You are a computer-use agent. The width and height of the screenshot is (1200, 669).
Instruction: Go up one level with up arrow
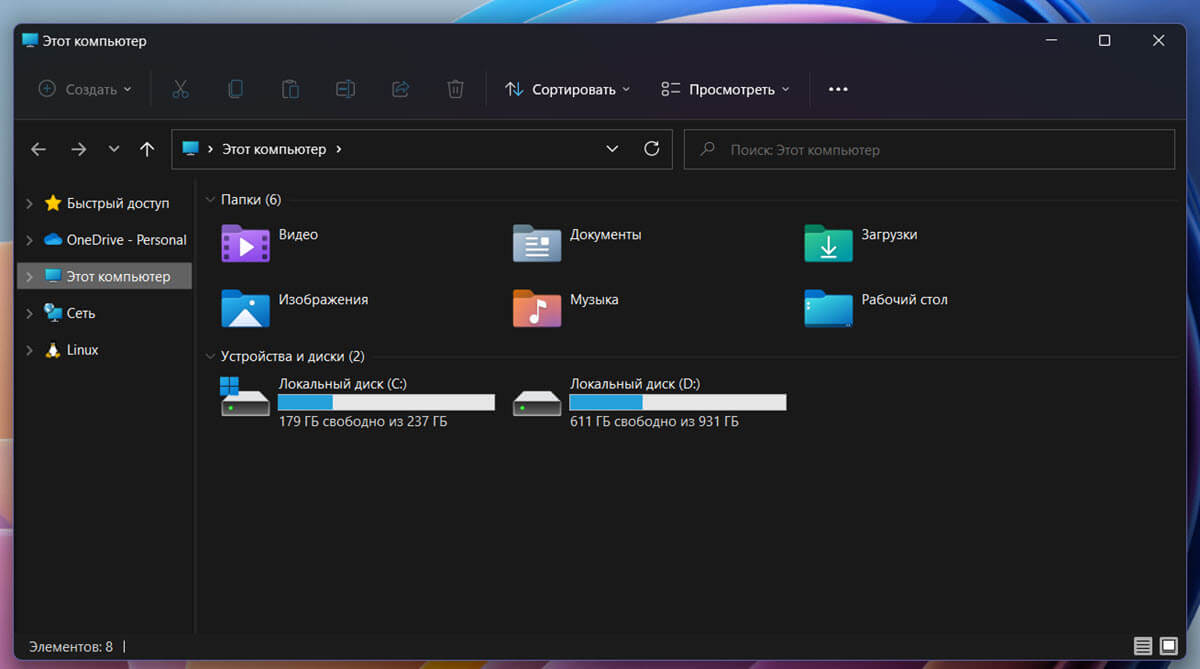tap(147, 149)
